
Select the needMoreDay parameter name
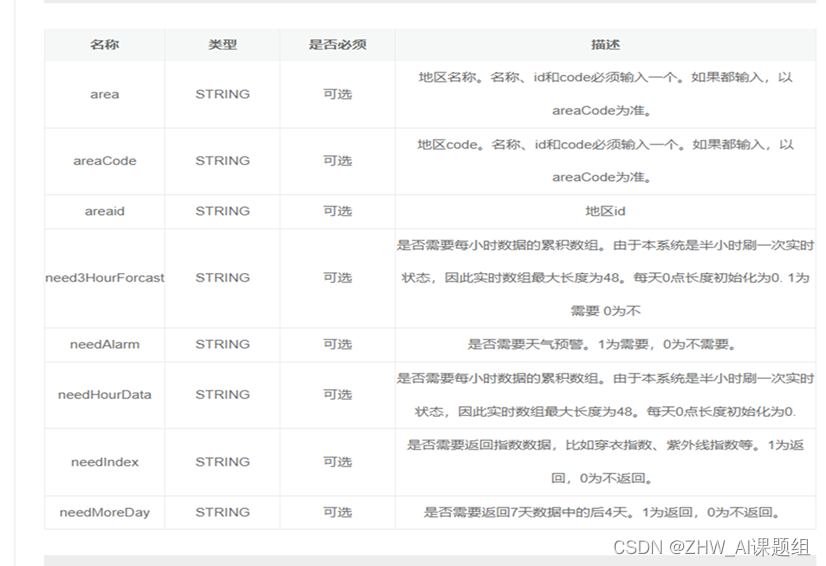(104, 512)
